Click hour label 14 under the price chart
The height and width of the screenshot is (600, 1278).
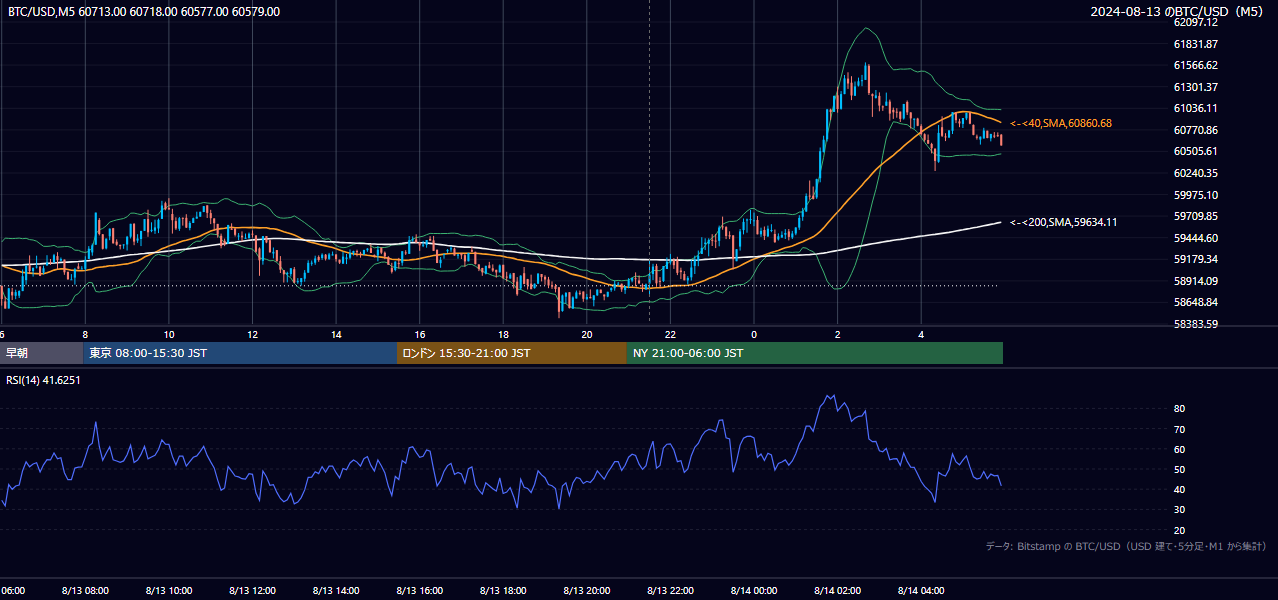click(x=336, y=334)
